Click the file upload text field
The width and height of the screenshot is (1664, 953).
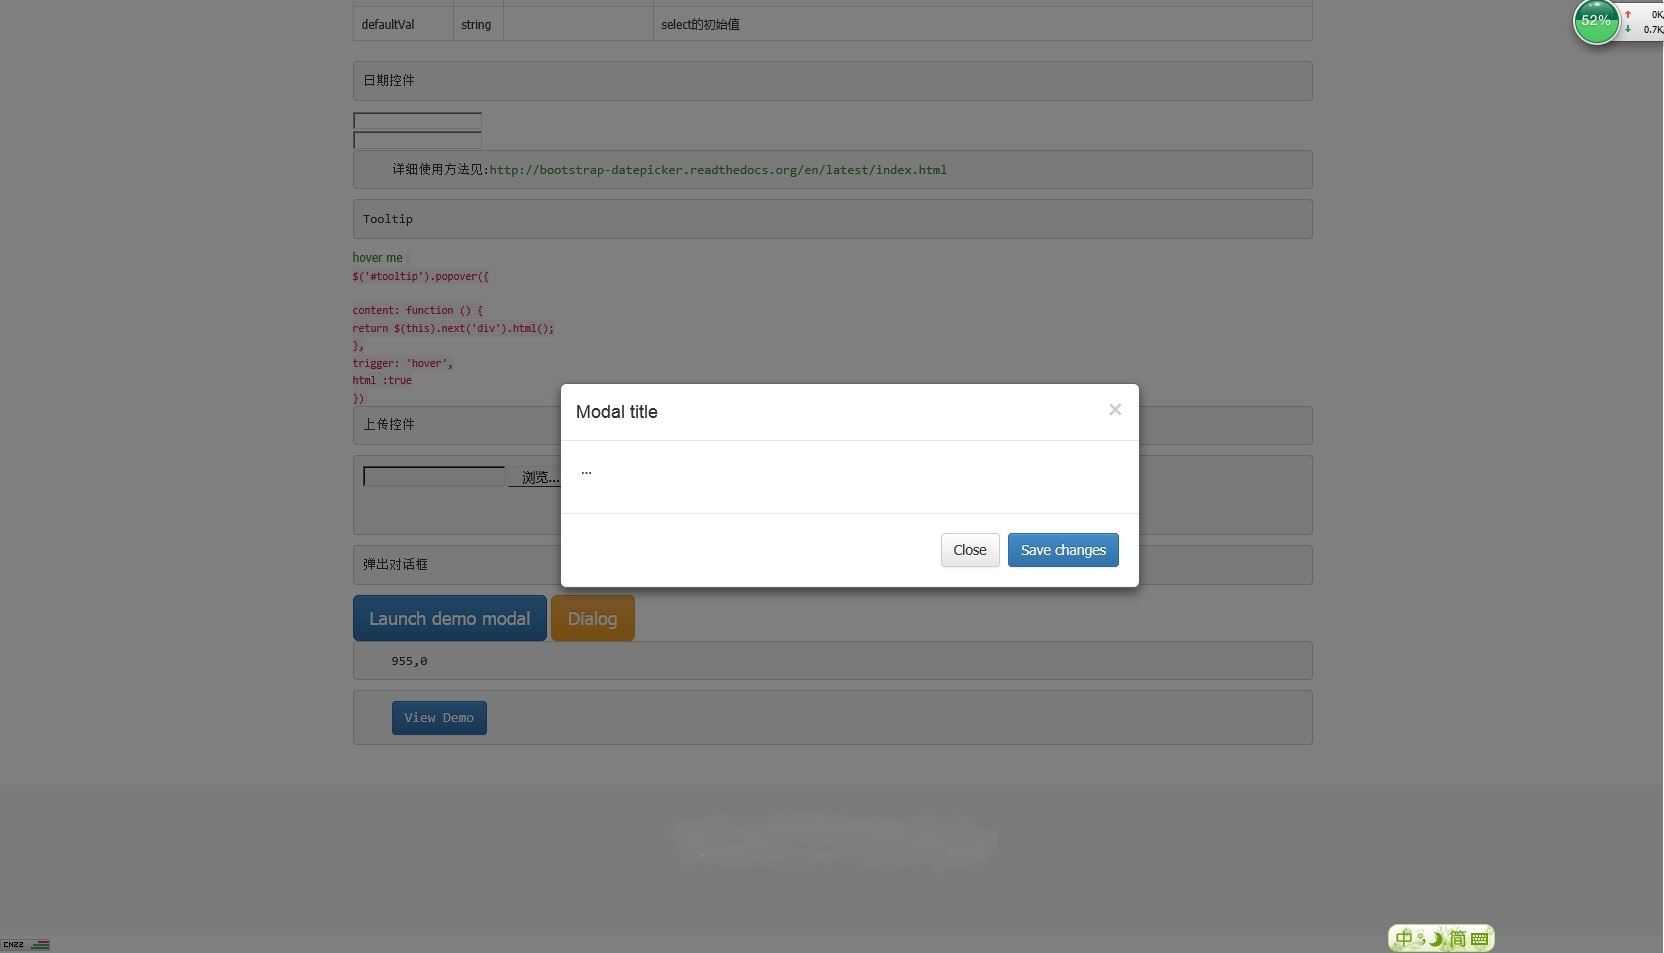(434, 477)
